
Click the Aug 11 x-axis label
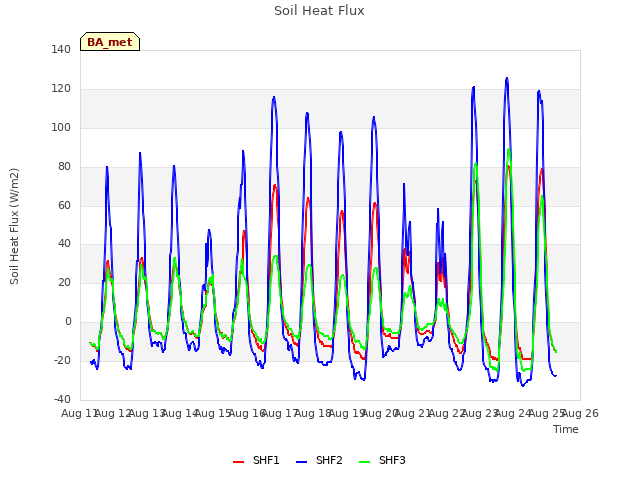[80, 413]
